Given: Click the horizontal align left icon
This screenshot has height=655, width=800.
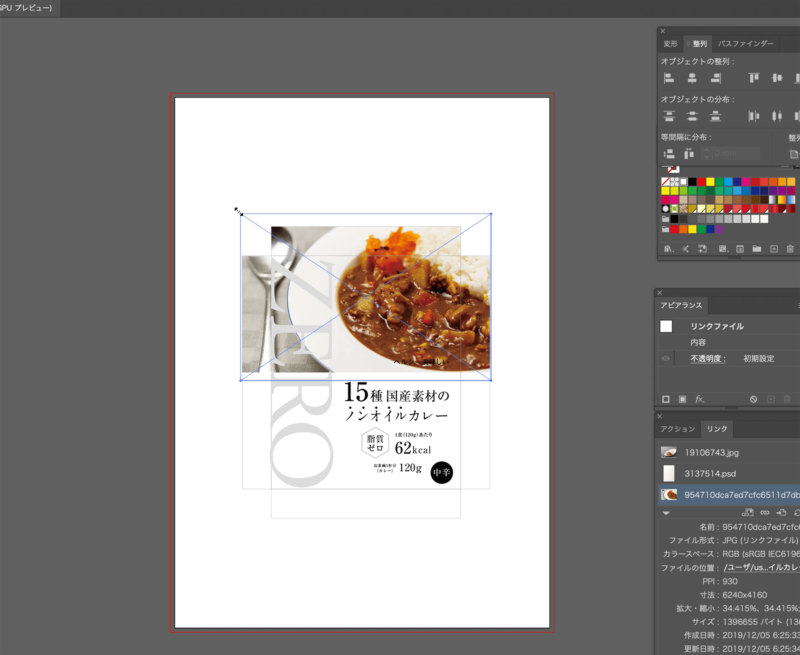Looking at the screenshot, I should pos(668,78).
